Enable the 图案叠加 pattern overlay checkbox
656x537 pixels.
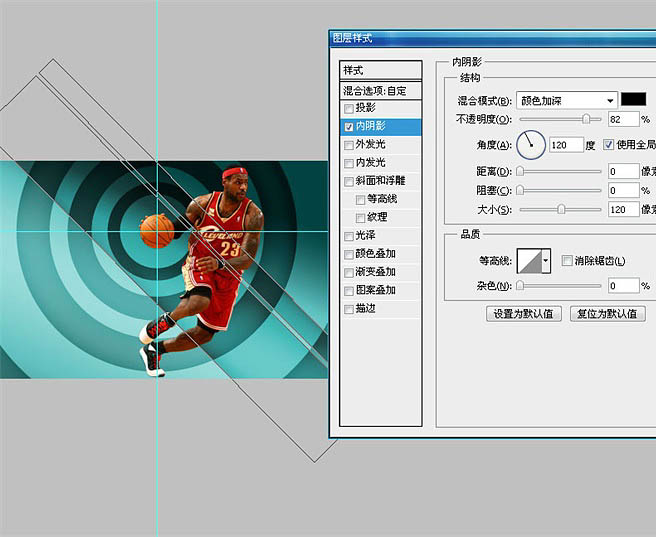click(x=348, y=291)
